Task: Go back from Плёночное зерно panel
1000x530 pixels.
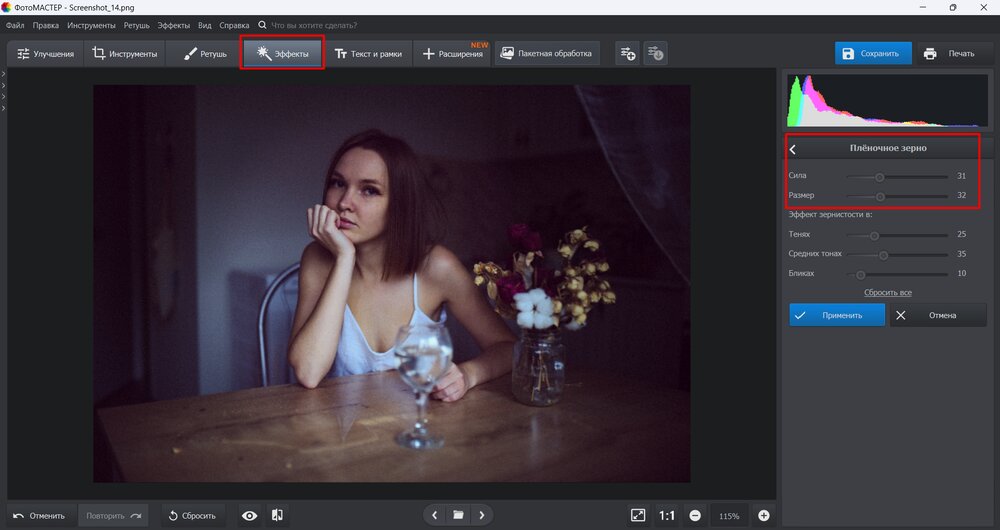Action: click(793, 149)
